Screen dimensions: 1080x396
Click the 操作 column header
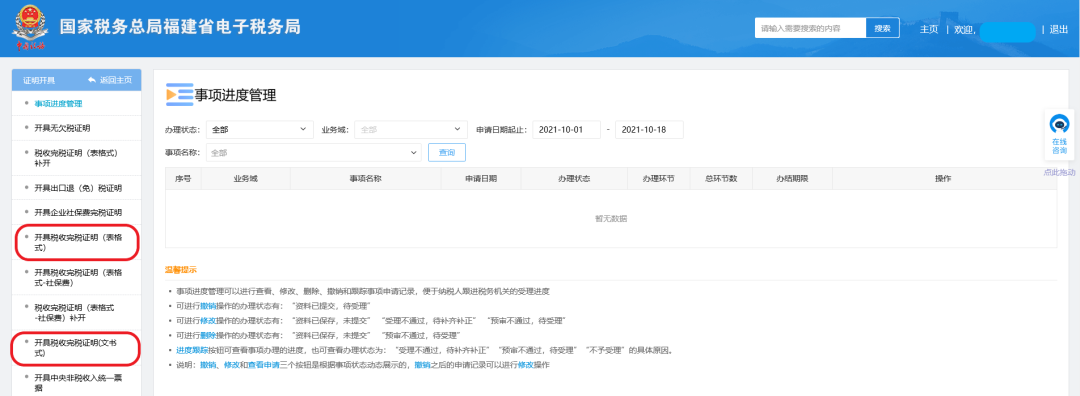(944, 178)
